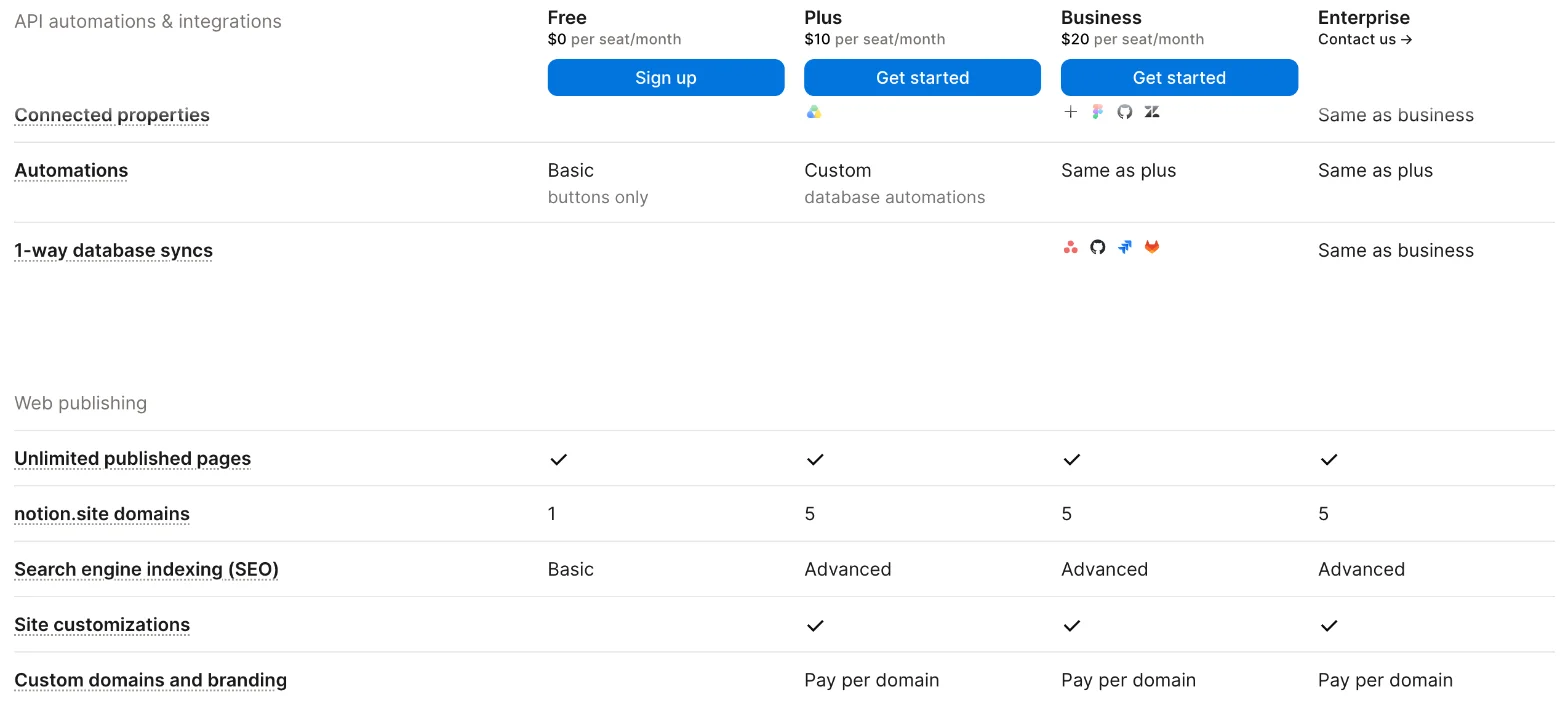Viewport: 1568px width, 708px height.
Task: Click the GitLab icon in database syncs row
Action: (1152, 247)
